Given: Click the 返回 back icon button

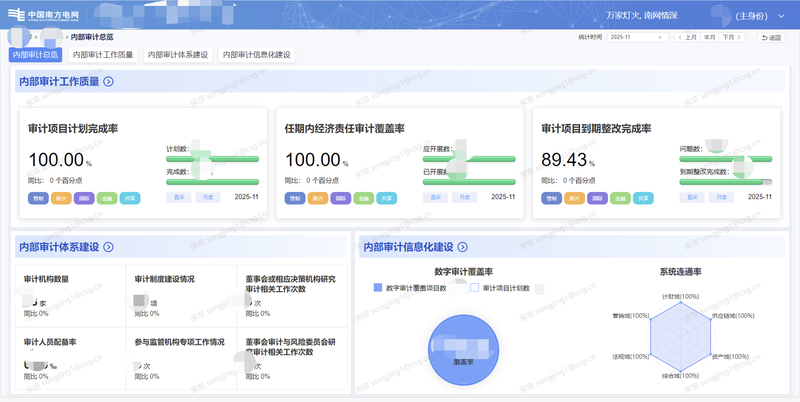Looking at the screenshot, I should [770, 37].
